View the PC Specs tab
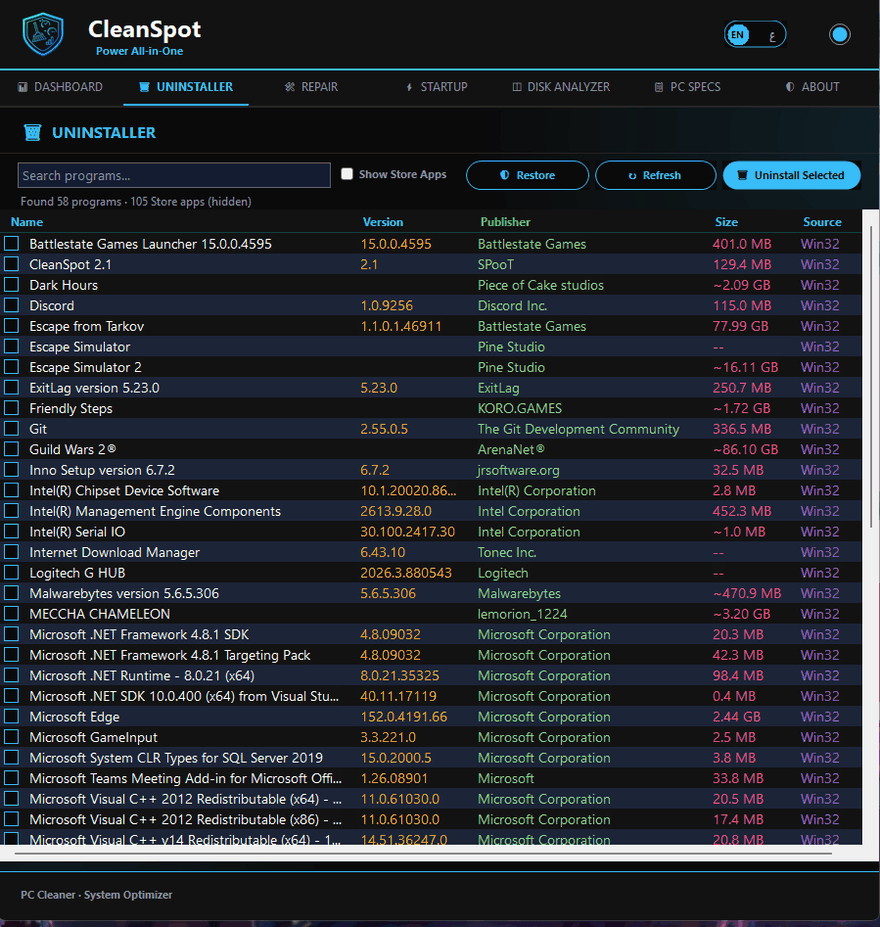The width and height of the screenshot is (880, 927). click(687, 87)
